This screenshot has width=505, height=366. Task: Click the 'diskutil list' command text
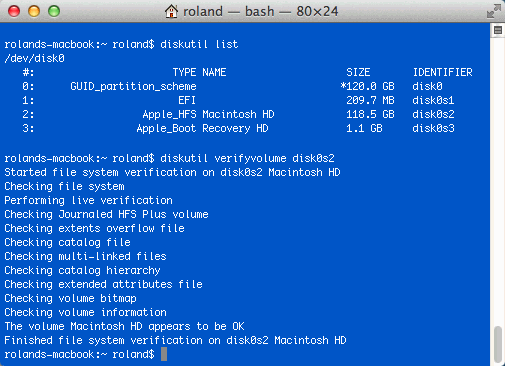point(199,44)
